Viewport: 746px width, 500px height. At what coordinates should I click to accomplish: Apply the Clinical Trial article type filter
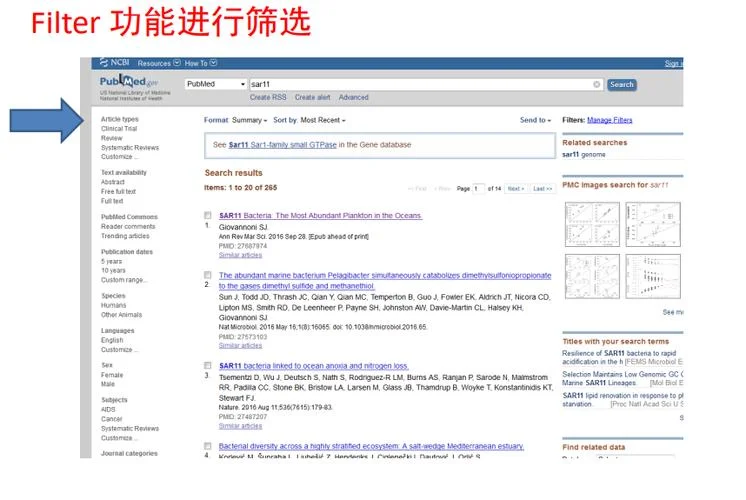119,128
